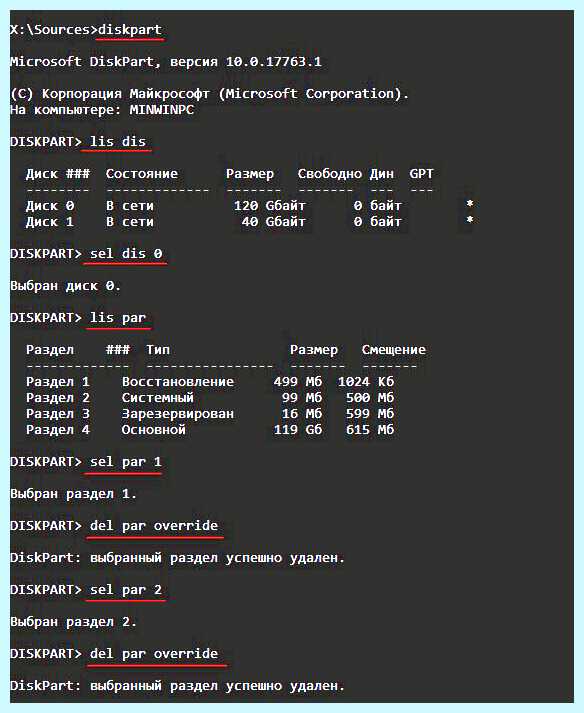Click the "diskpart" command on the first line
Image resolution: width=584 pixels, height=713 pixels.
[x=130, y=30]
